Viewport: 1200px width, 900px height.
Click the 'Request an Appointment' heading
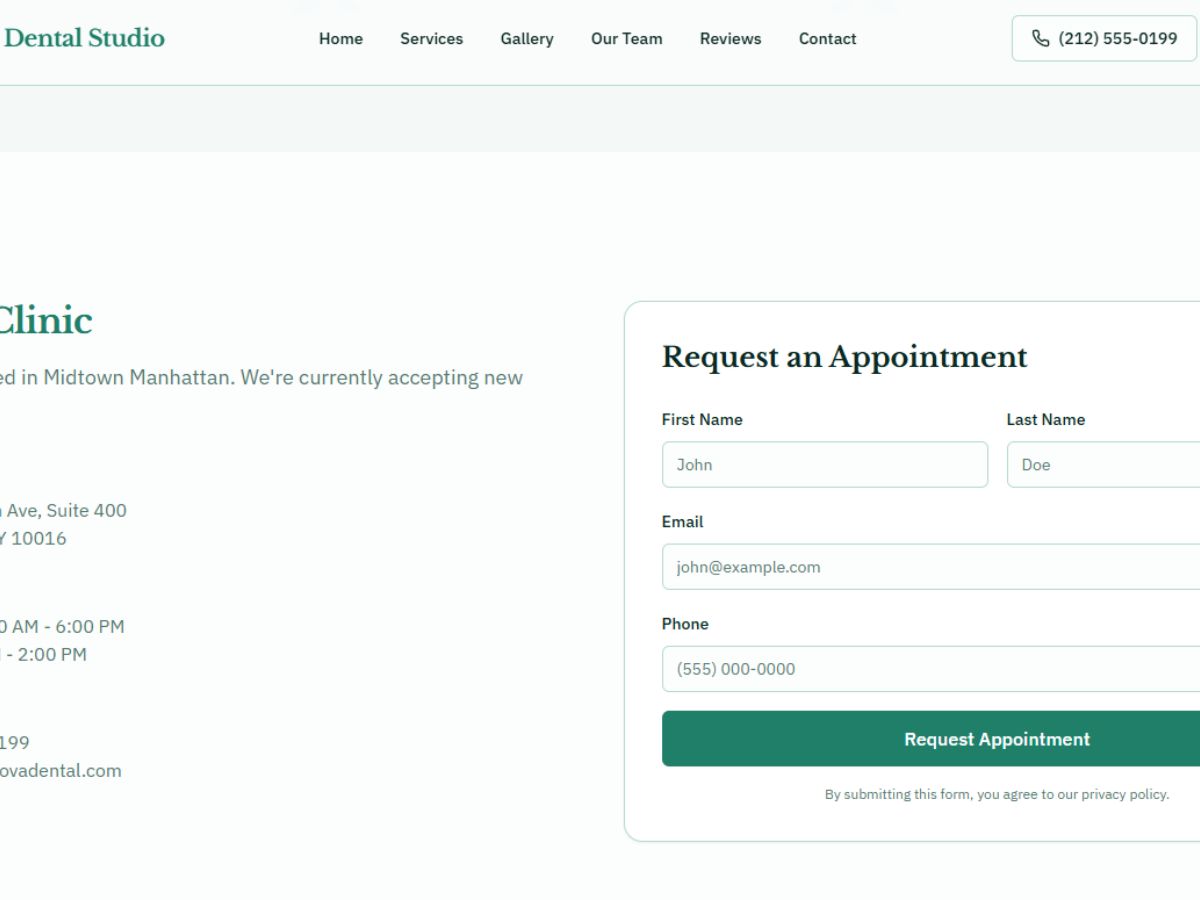845,357
